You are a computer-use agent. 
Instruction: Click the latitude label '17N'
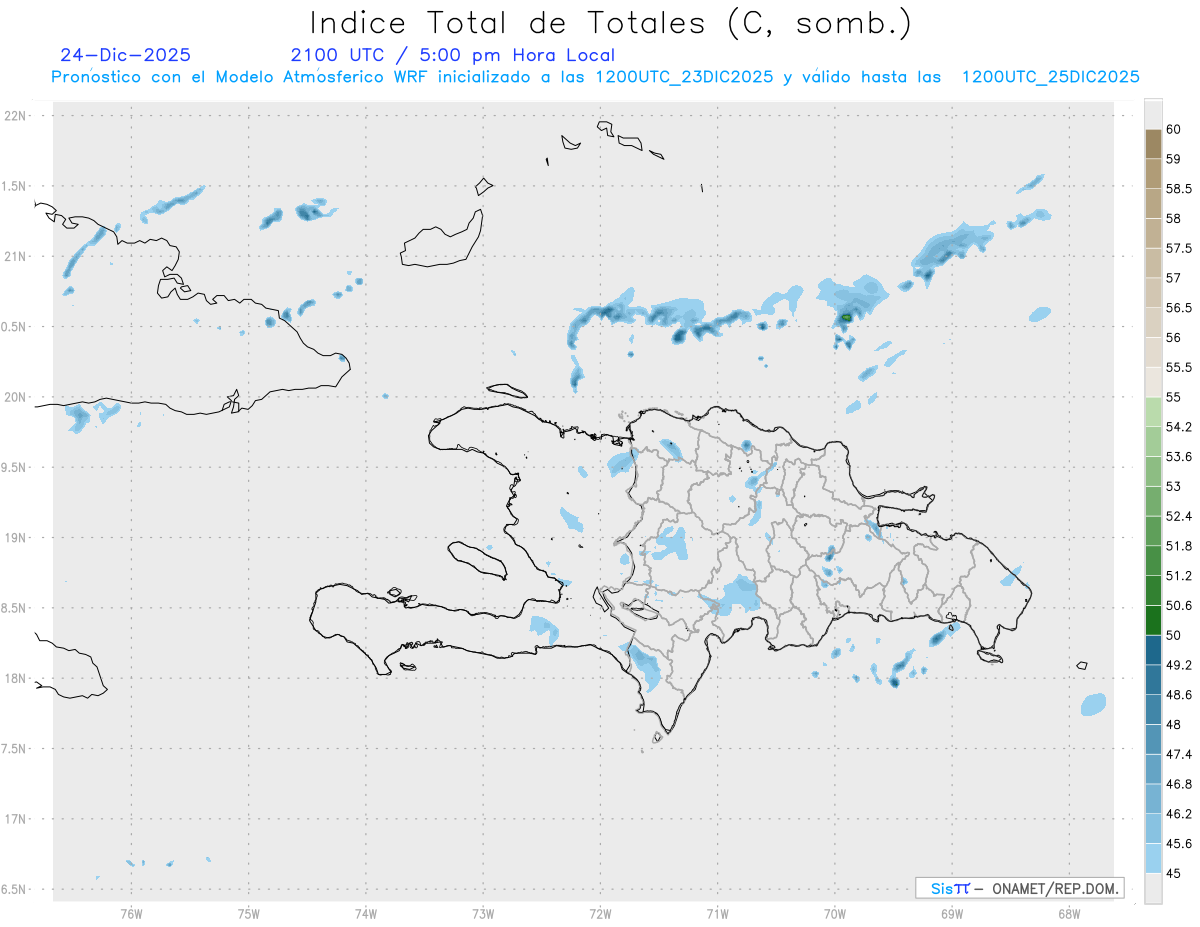16,819
